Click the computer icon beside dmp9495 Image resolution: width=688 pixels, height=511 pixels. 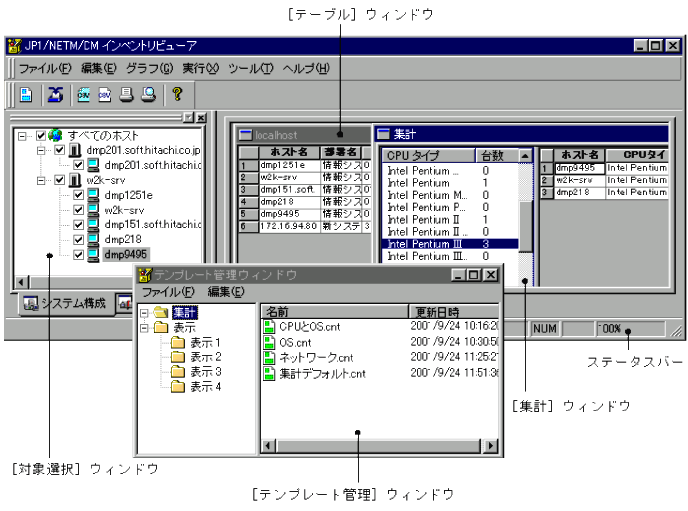click(93, 254)
